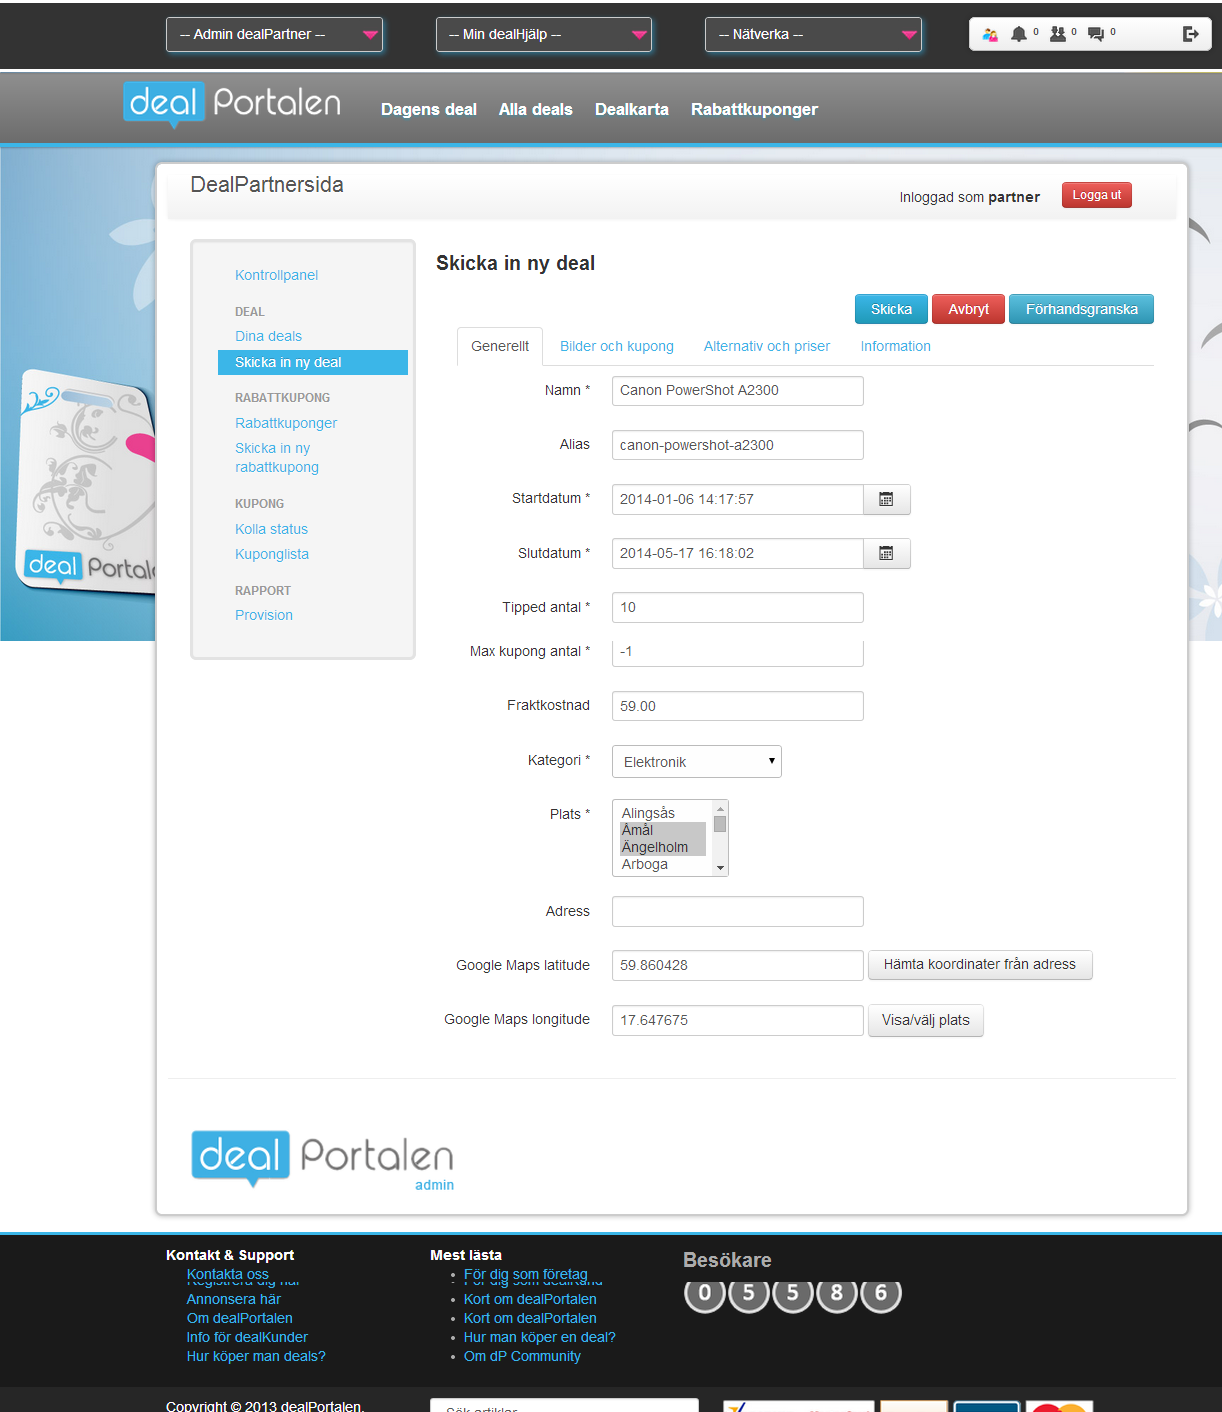
Task: Open the Admin dealPartner dropdown
Action: 274,33
